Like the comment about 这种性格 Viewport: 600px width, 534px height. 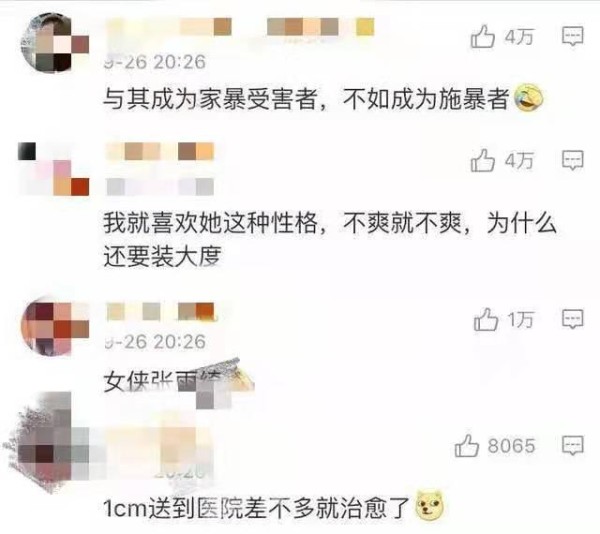tap(483, 160)
